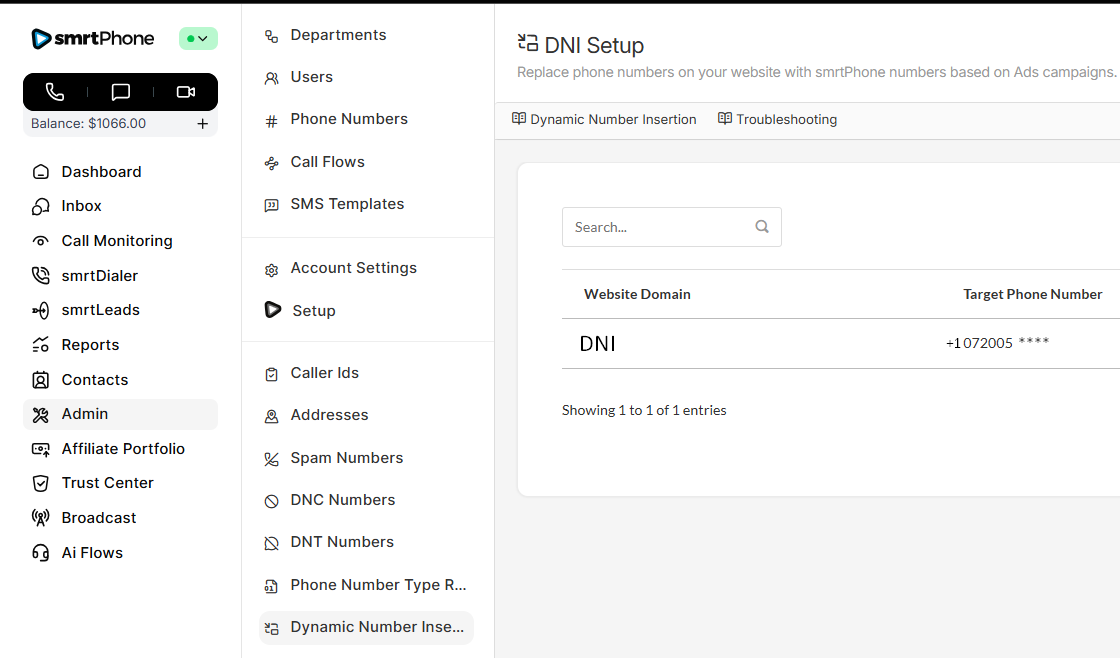Click the smrtPhone logo
The width and height of the screenshot is (1120, 658).
click(93, 39)
